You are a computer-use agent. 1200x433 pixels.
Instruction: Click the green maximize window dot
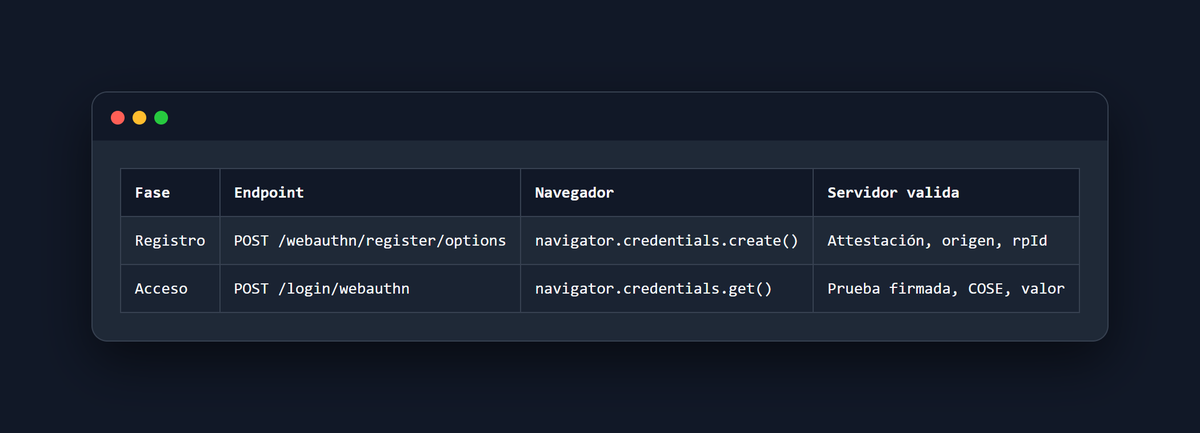(x=161, y=118)
